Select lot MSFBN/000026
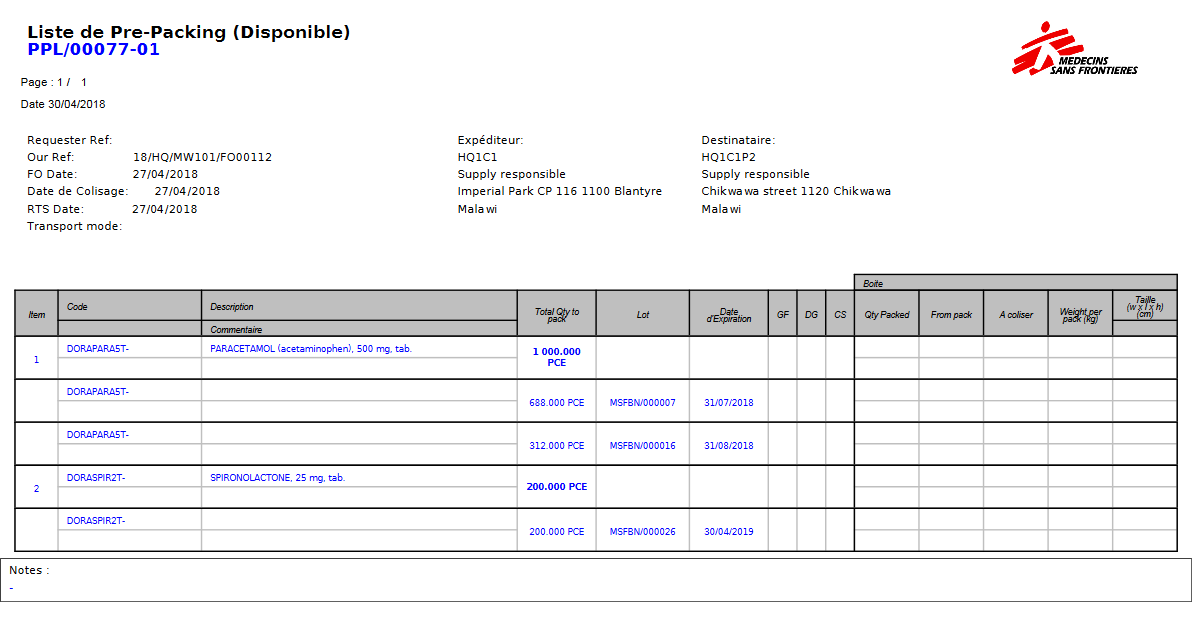The height and width of the screenshot is (621, 1200). [x=642, y=532]
